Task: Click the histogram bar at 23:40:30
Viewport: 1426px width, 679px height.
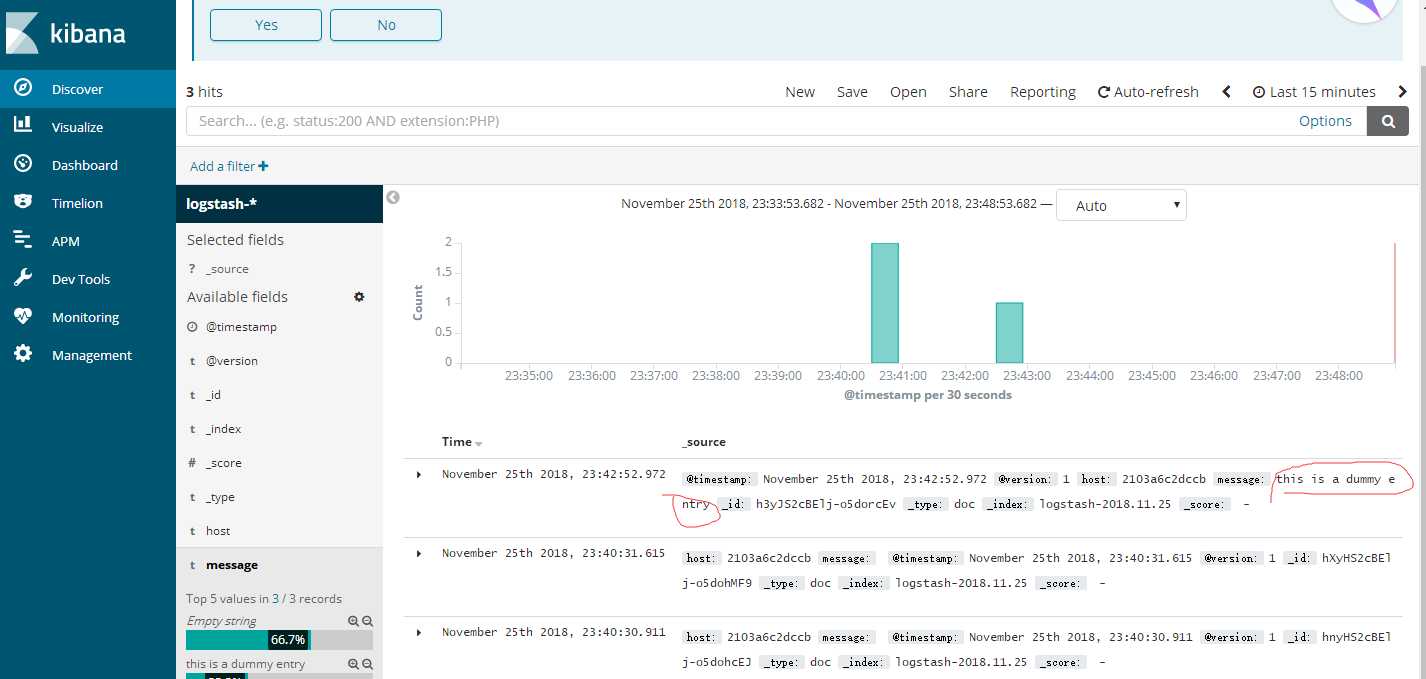Action: (885, 303)
